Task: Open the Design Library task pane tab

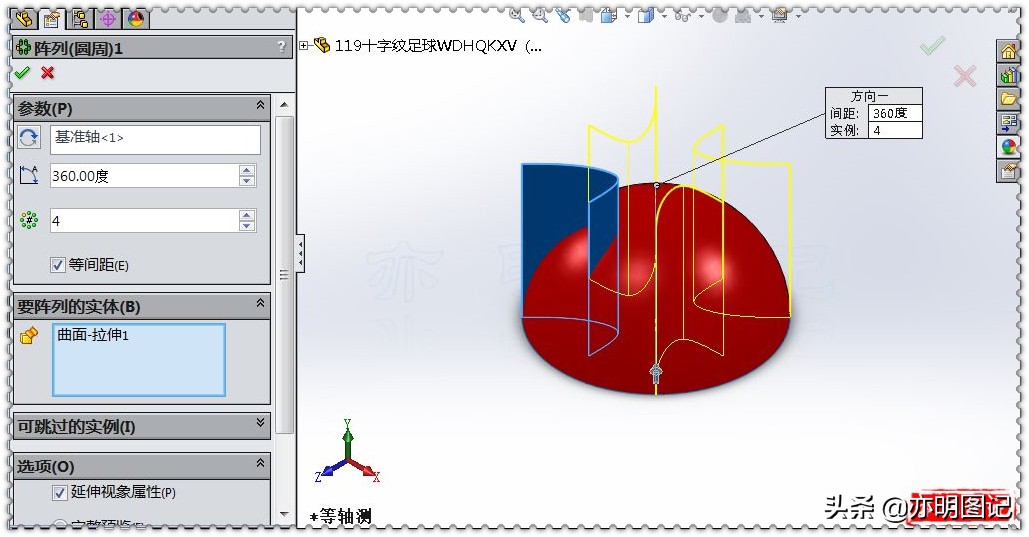Action: point(1008,75)
